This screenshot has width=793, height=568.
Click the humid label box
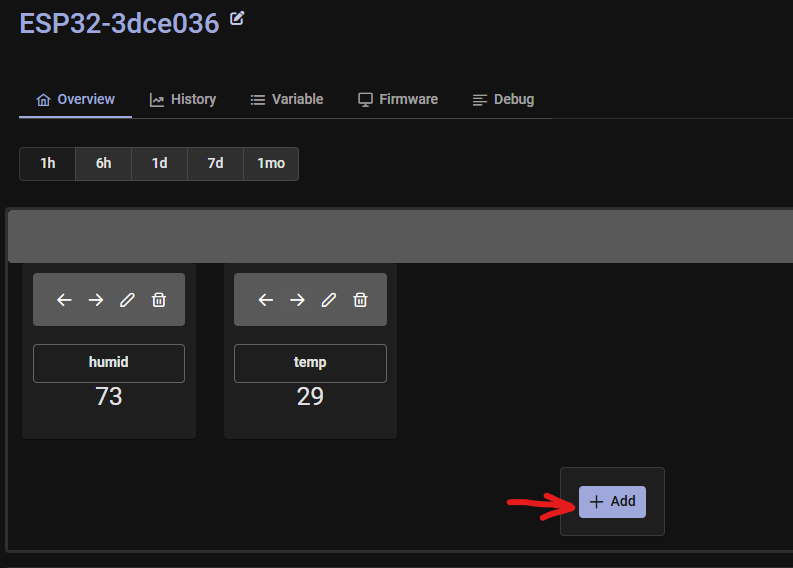[109, 363]
